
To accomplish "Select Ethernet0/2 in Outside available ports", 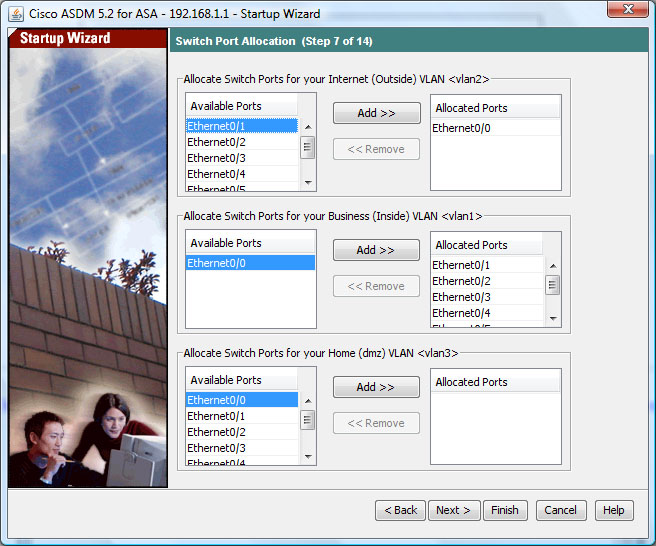I will point(242,142).
